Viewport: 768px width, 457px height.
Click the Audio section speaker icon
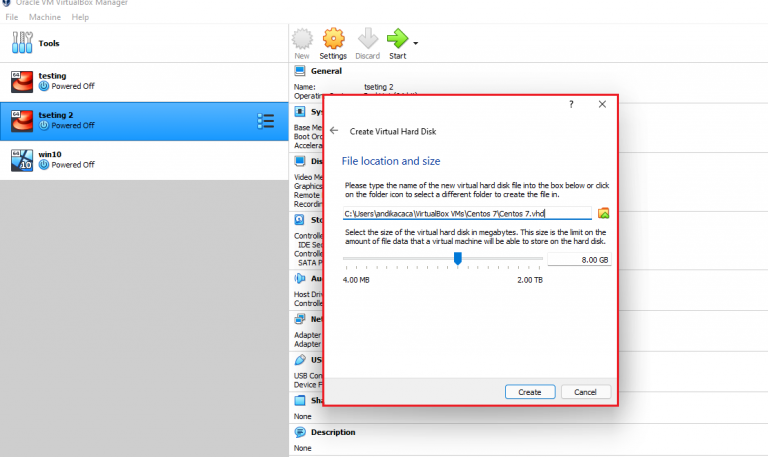click(x=300, y=278)
